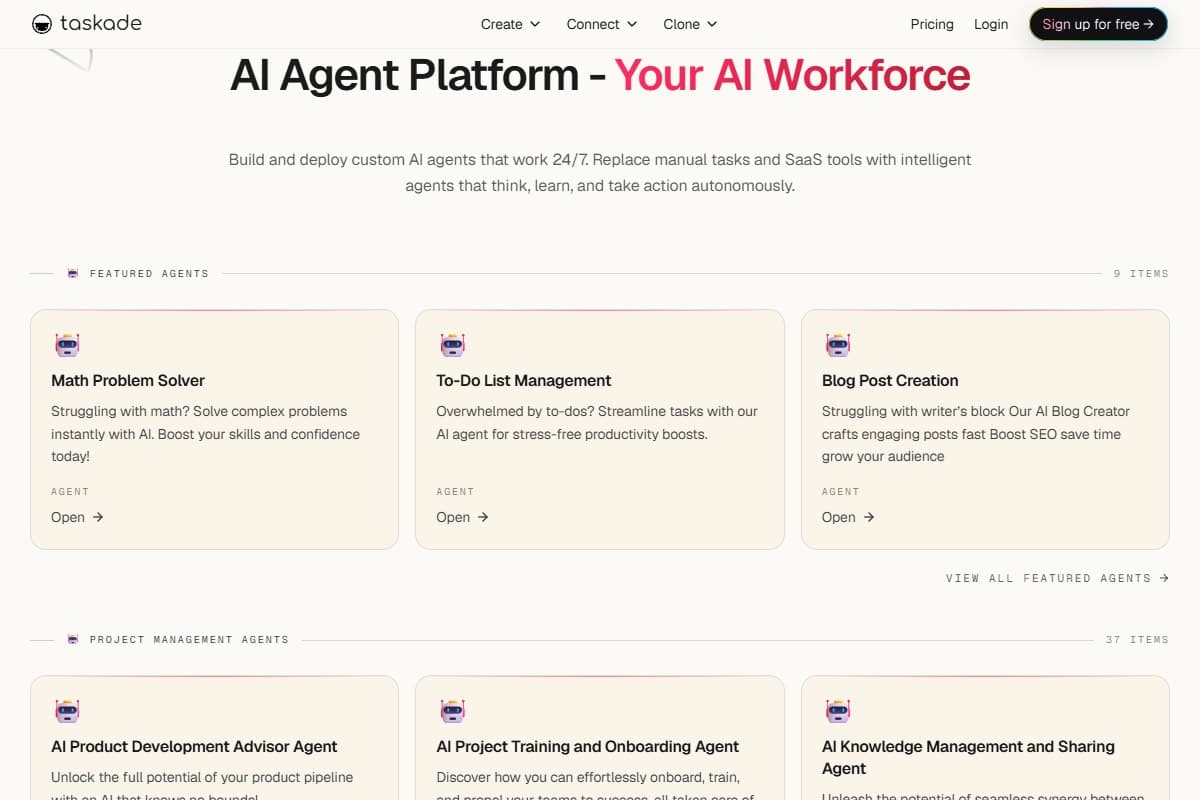
Task: Click robot icon on Blog Post Creation card
Action: click(x=838, y=345)
